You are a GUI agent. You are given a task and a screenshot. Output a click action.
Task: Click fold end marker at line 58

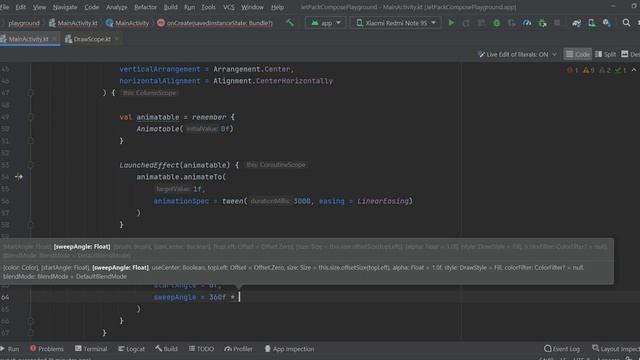tap(30, 225)
